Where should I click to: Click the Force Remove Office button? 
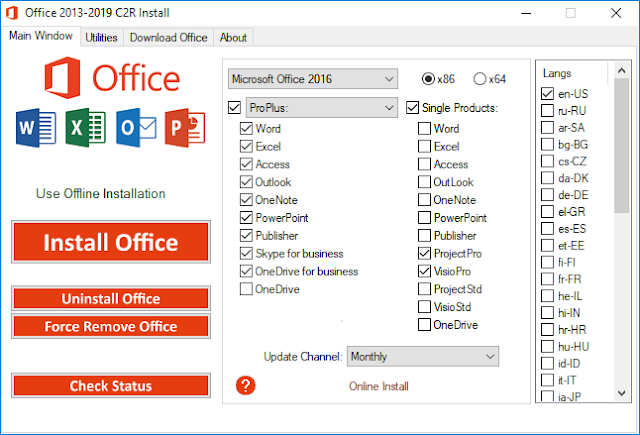(111, 326)
